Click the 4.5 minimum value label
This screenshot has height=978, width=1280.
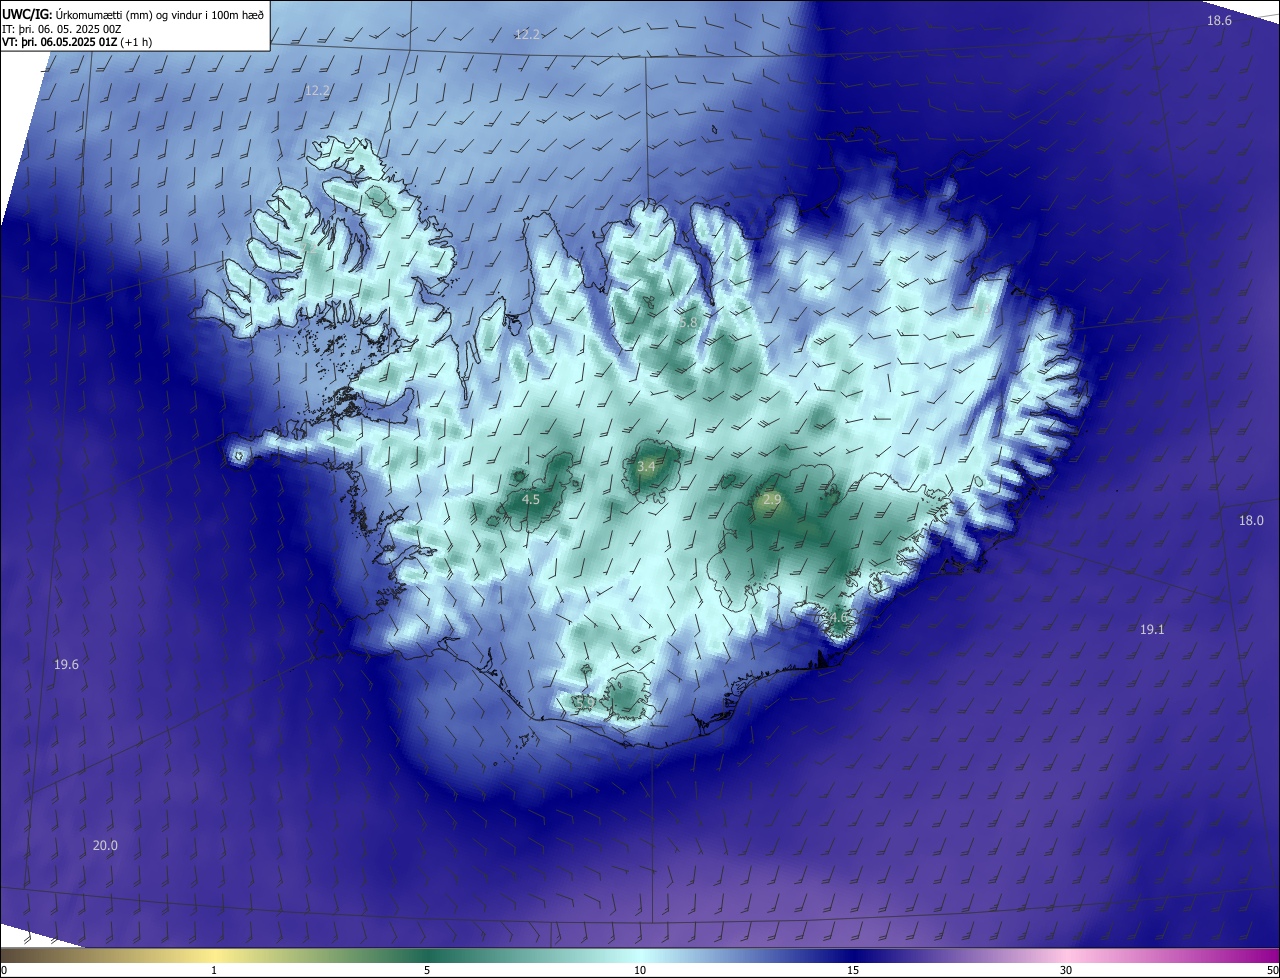tap(531, 499)
